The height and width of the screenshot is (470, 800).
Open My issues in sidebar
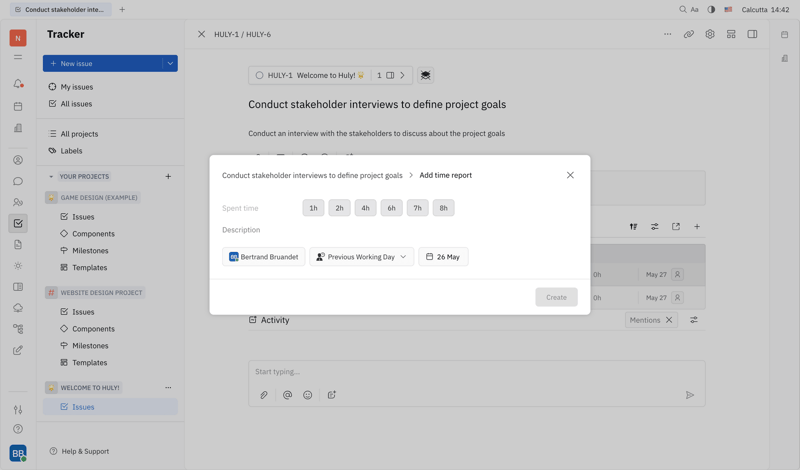pos(76,87)
